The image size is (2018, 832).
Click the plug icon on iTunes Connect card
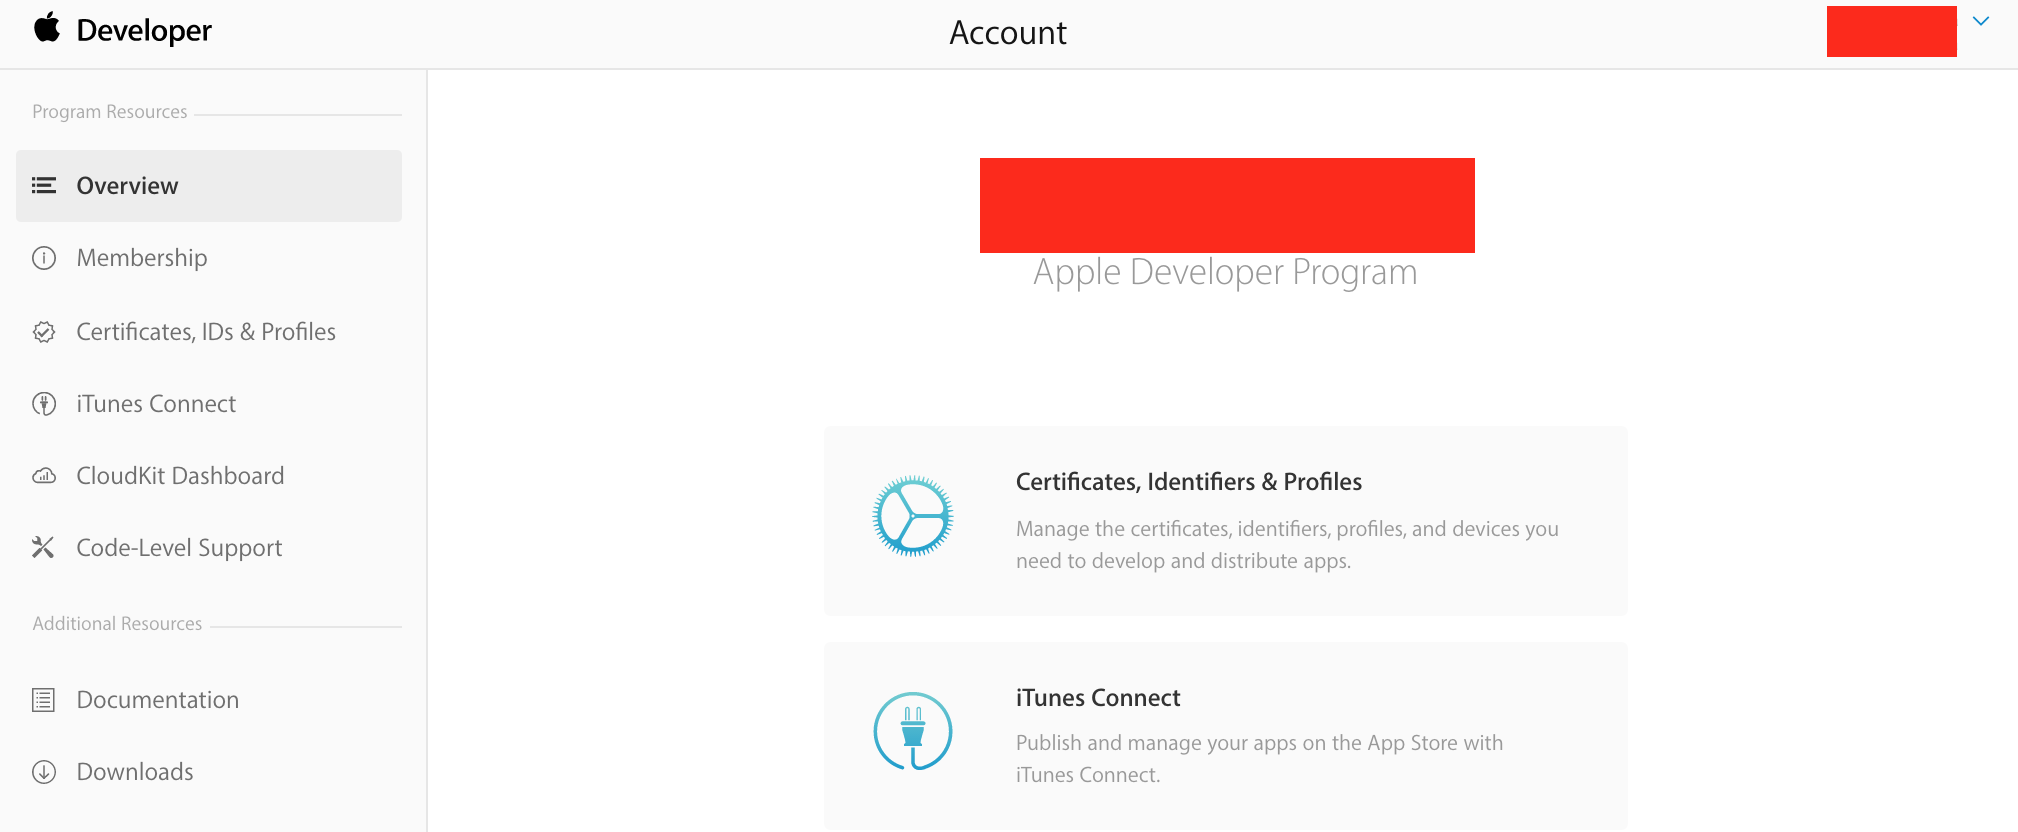click(912, 731)
